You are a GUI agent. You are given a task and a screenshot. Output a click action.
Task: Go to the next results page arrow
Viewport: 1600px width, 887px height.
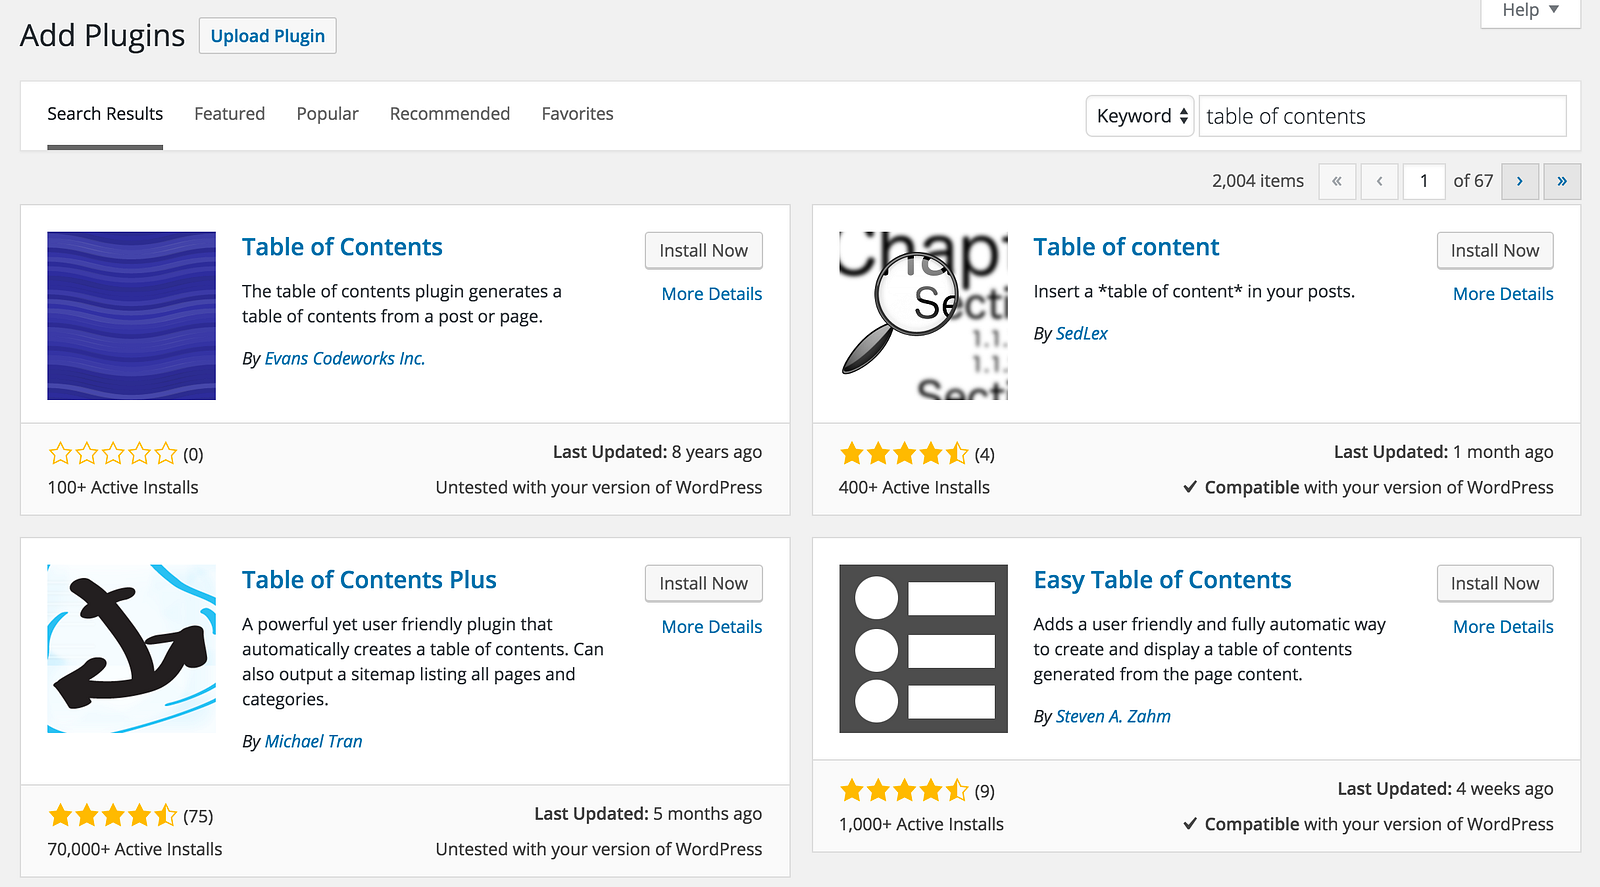click(x=1520, y=181)
